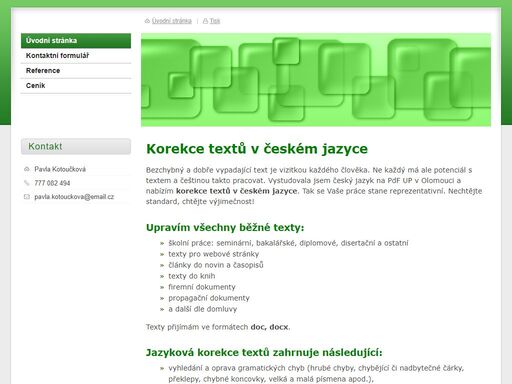Click the pavla.kotouckova@email.cz address
The height and width of the screenshot is (384, 512).
pos(74,197)
